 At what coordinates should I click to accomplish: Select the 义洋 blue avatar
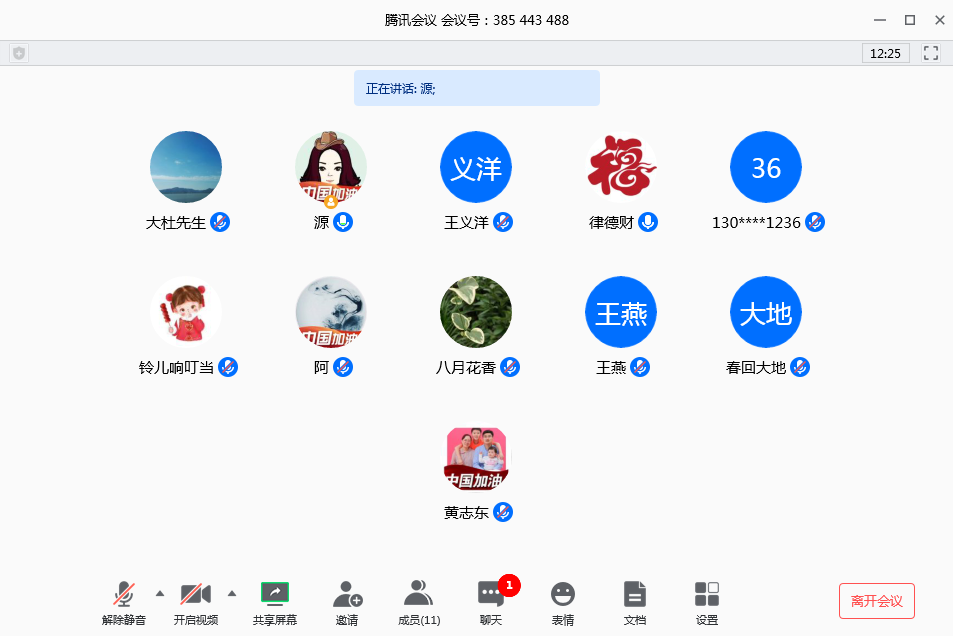point(476,167)
